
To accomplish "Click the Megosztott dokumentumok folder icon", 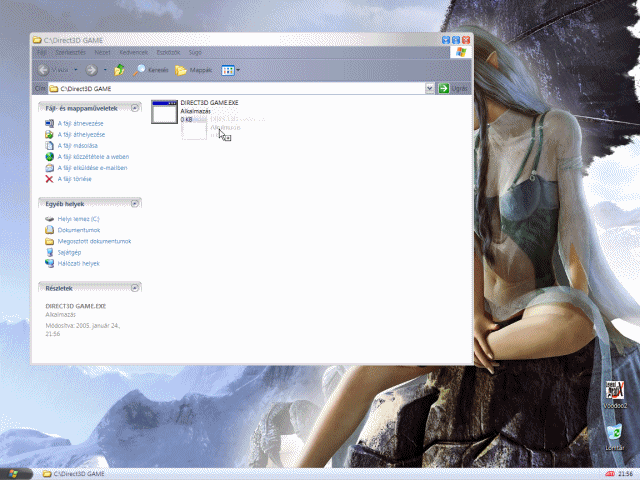I will coord(49,241).
